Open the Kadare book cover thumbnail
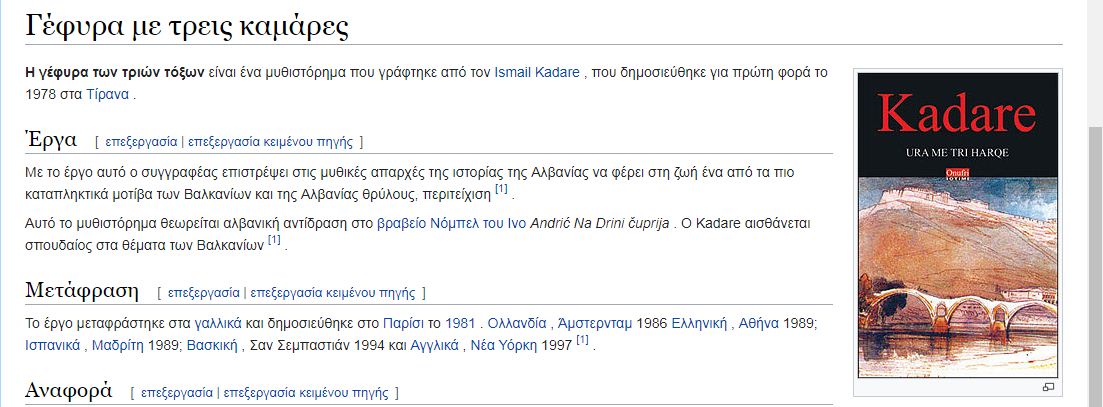Viewport: 1103px width, 407px height. pos(957,225)
